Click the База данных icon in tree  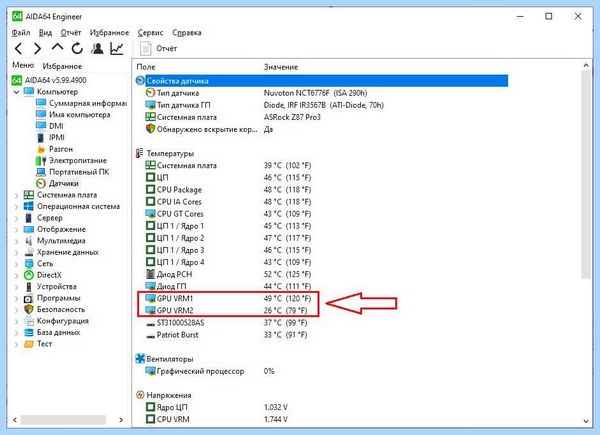(x=29, y=332)
